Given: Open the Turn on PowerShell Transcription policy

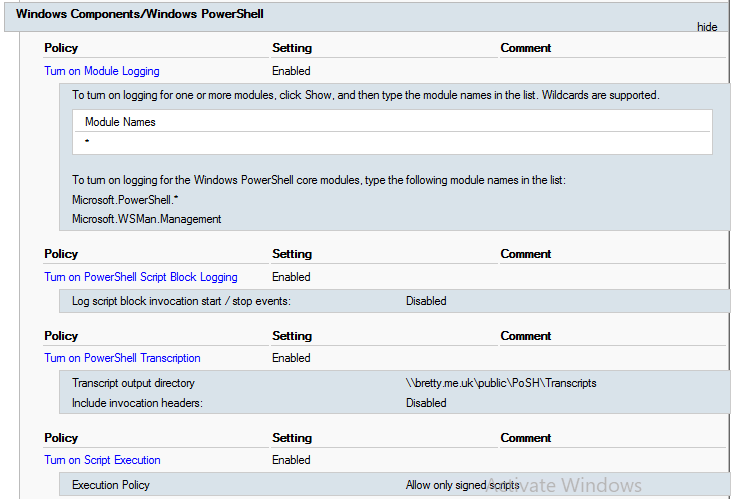Looking at the screenshot, I should click(122, 358).
